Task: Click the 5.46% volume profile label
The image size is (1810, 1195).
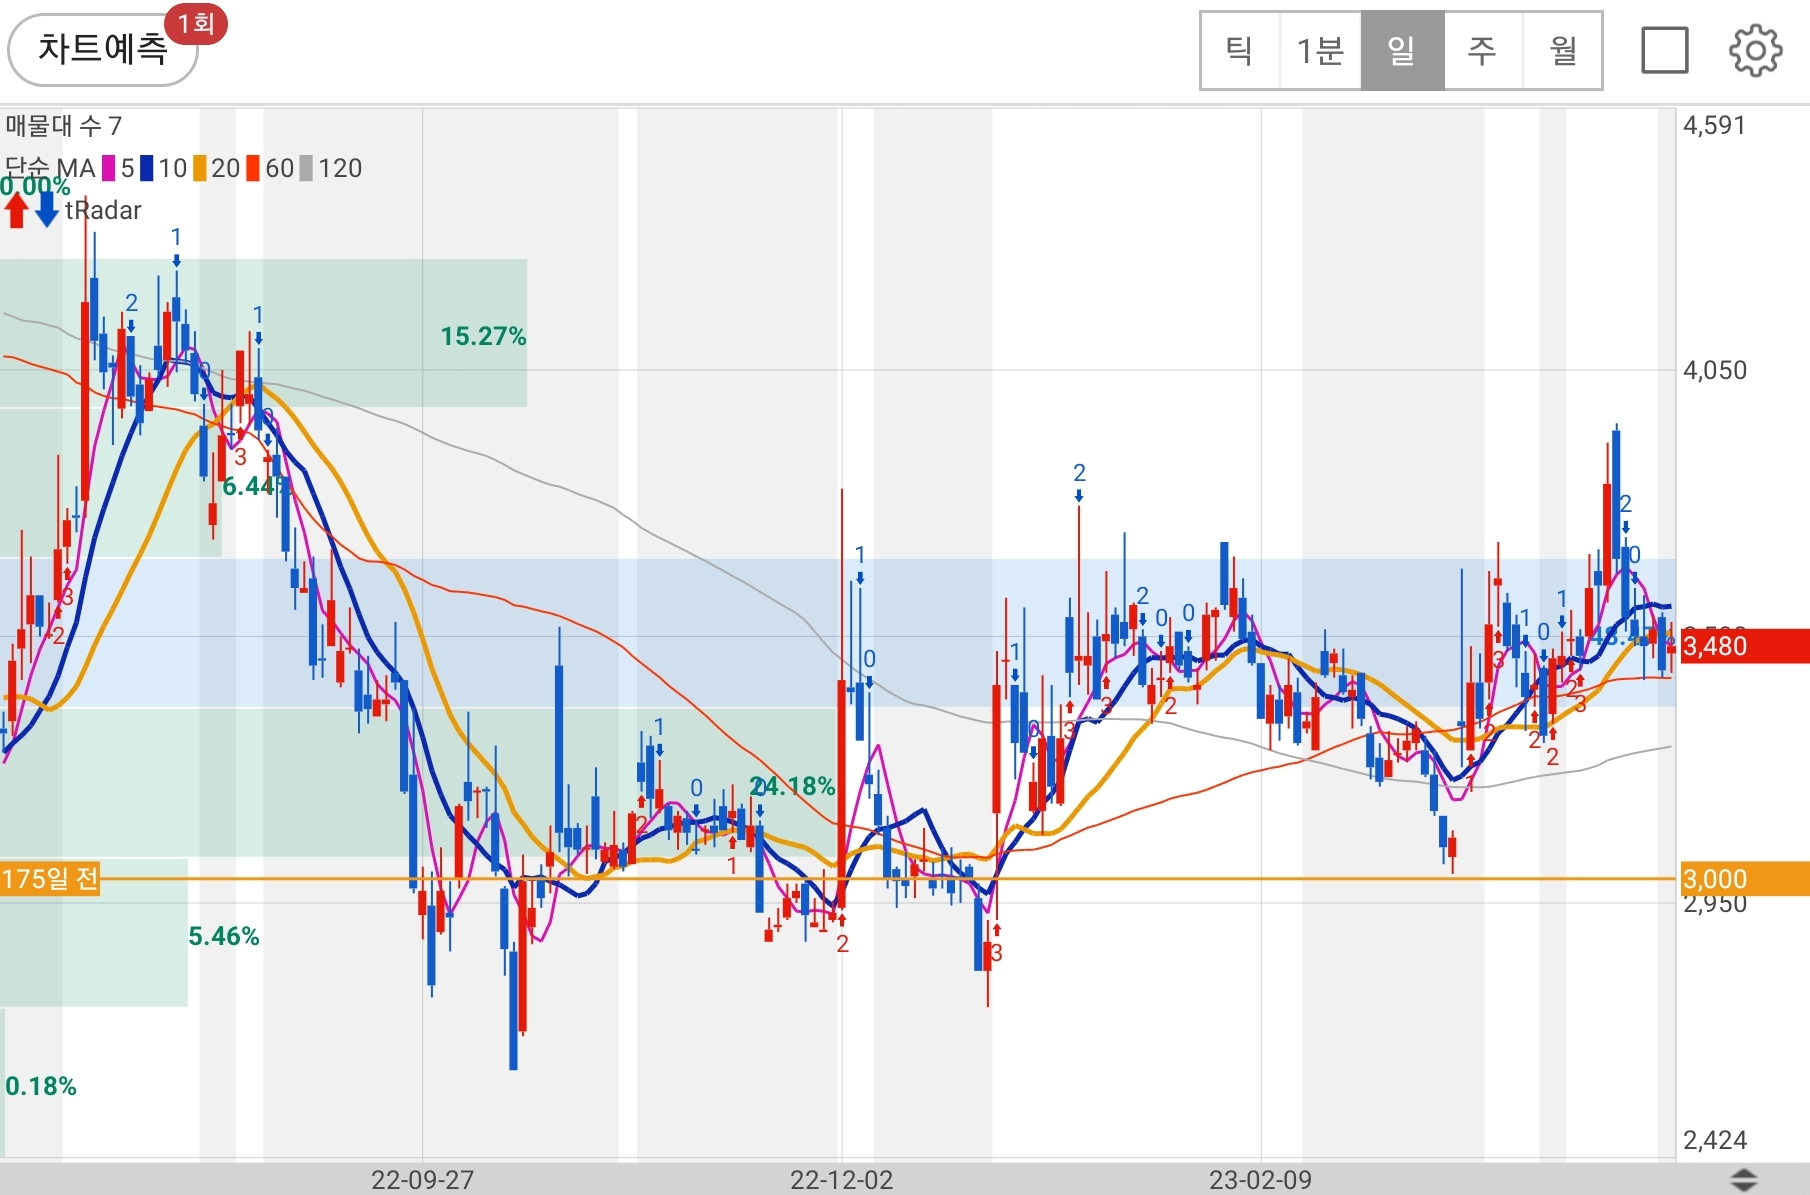Action: (x=224, y=936)
